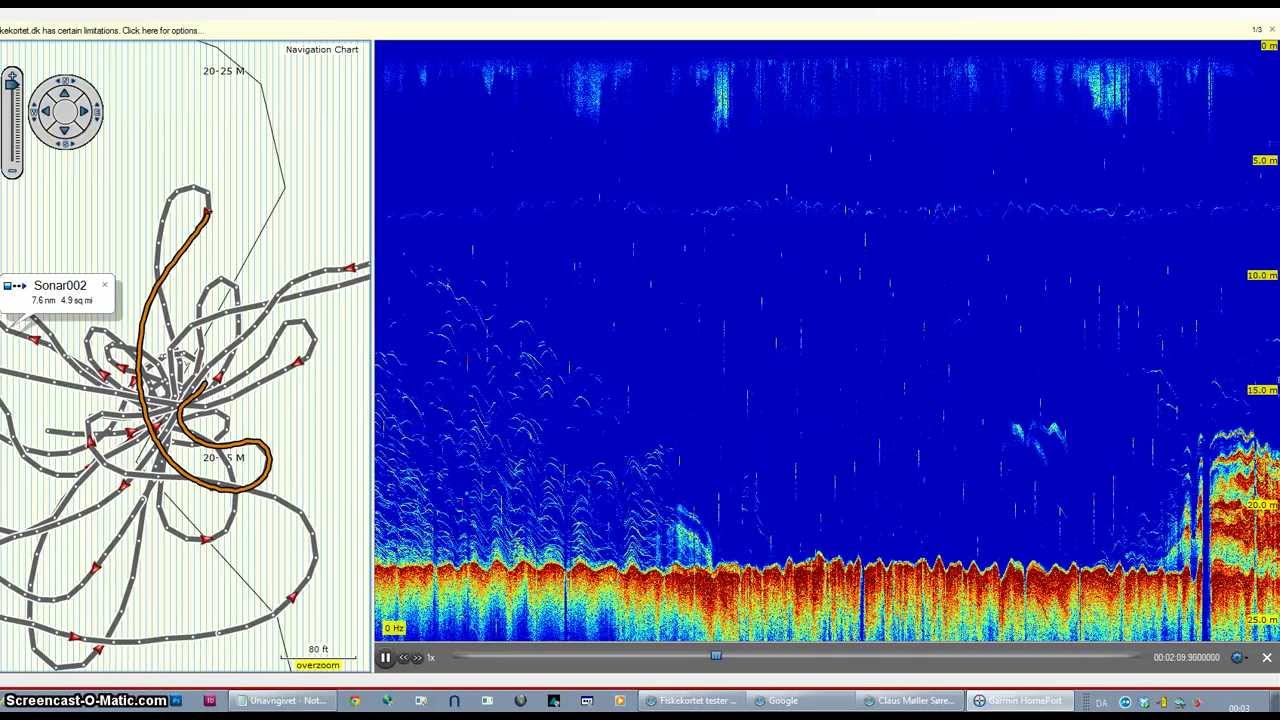Pan the chart up with the north arrow
Screen dimensions: 1280x720
point(65,95)
